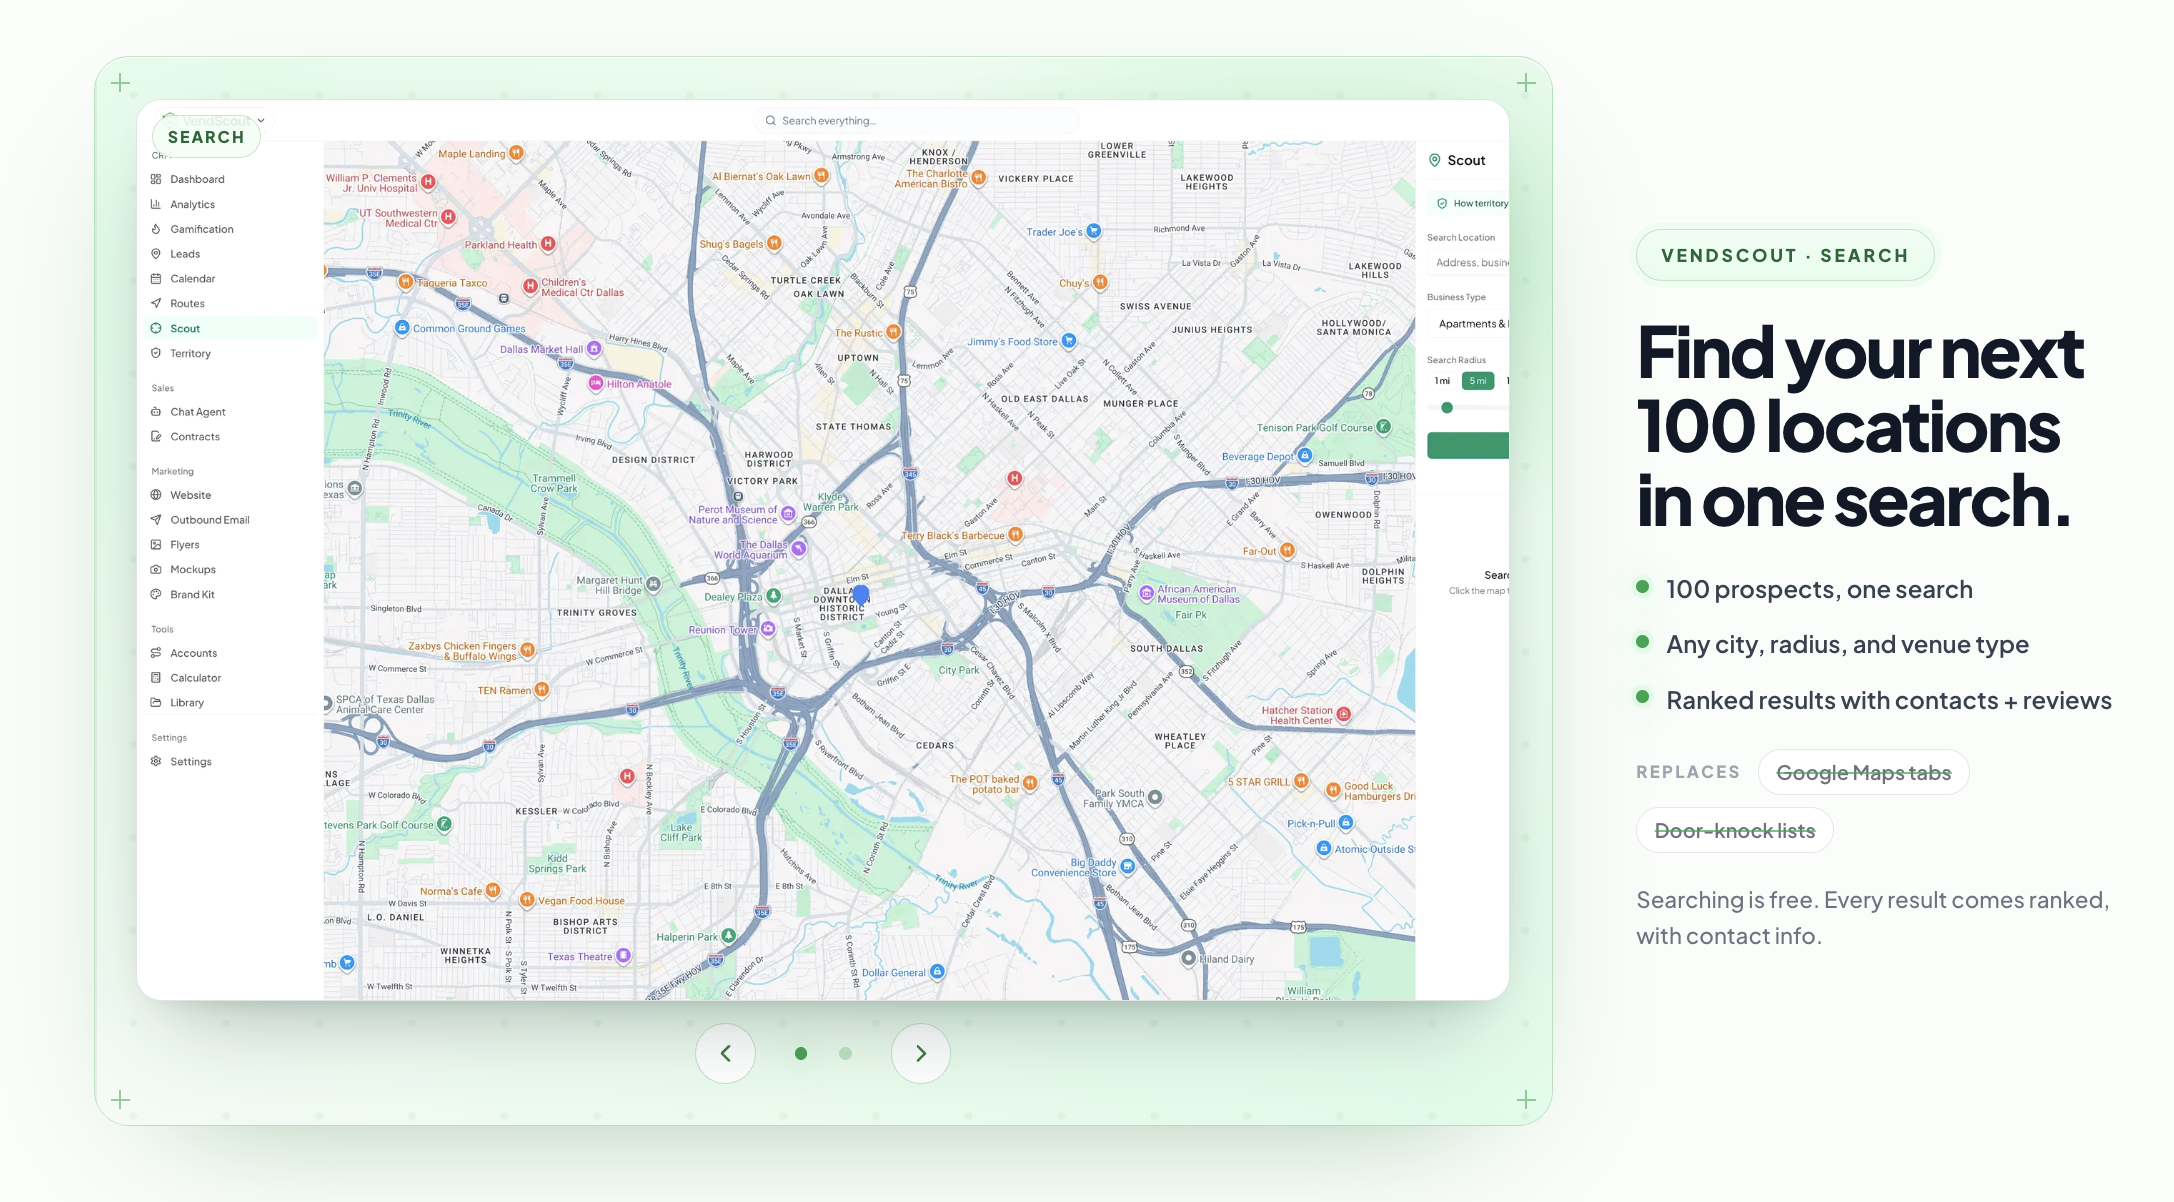Viewport: 2174px width, 1202px height.
Task: Click the Mockups camera icon
Action: (156, 570)
